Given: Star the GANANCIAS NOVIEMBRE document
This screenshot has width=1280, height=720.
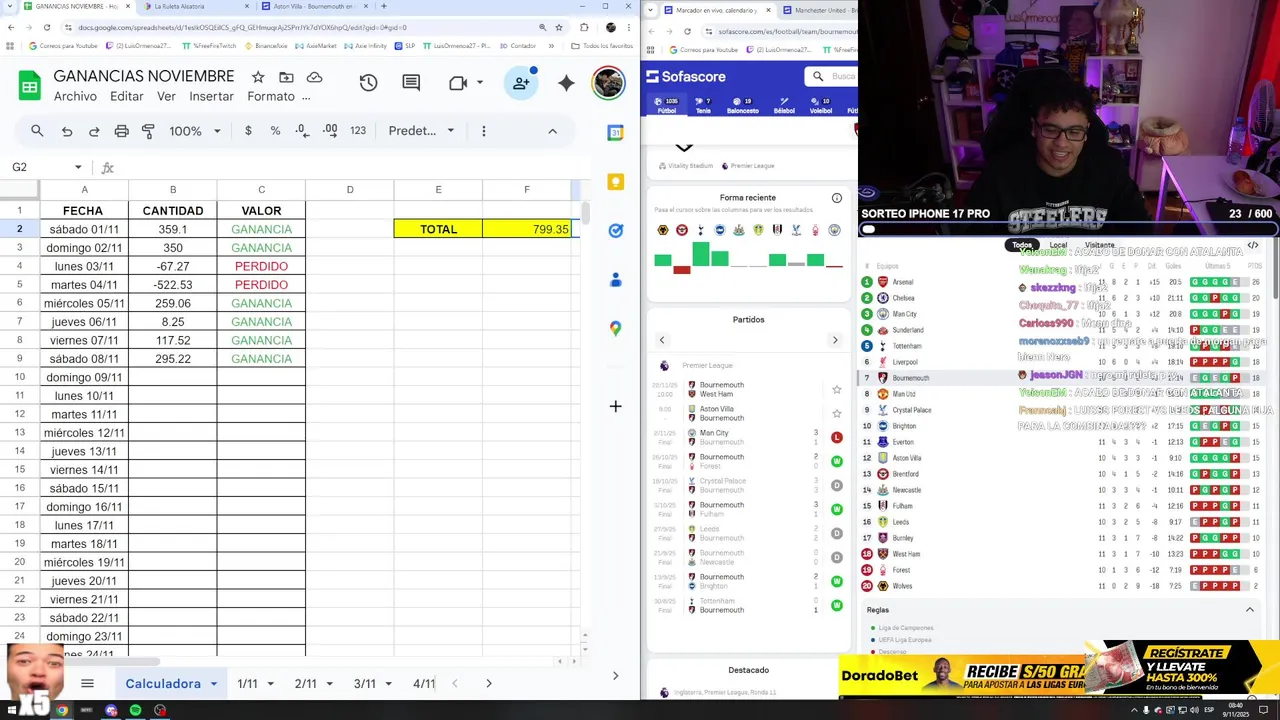Looking at the screenshot, I should tap(258, 77).
